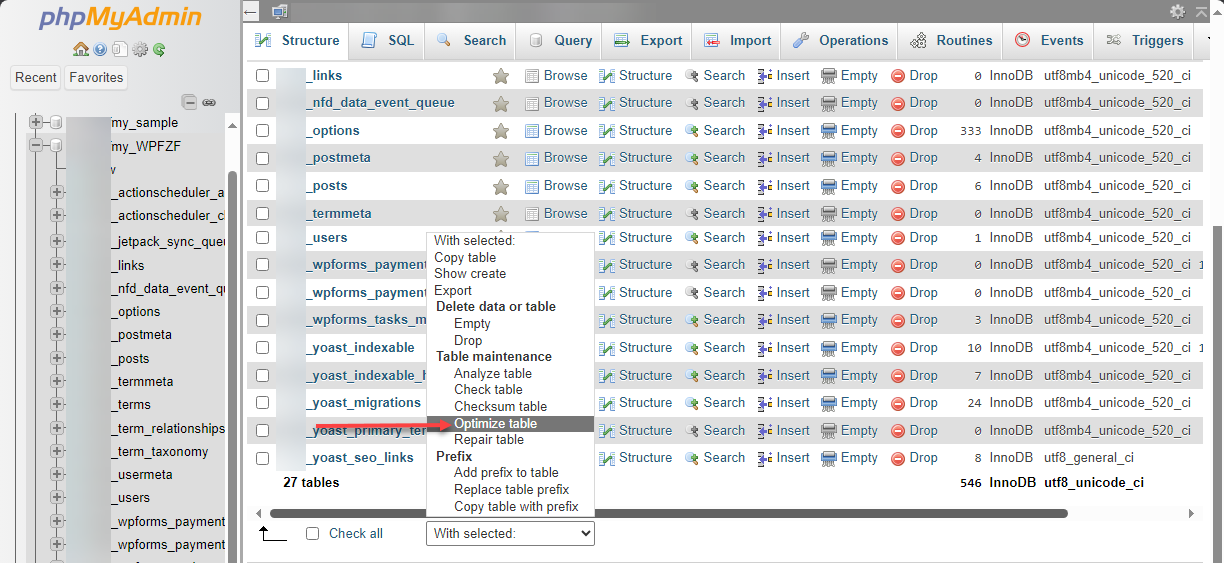This screenshot has height=563, width=1224.
Task: Click the collapse-header up arrow at top right
Action: [1201, 11]
